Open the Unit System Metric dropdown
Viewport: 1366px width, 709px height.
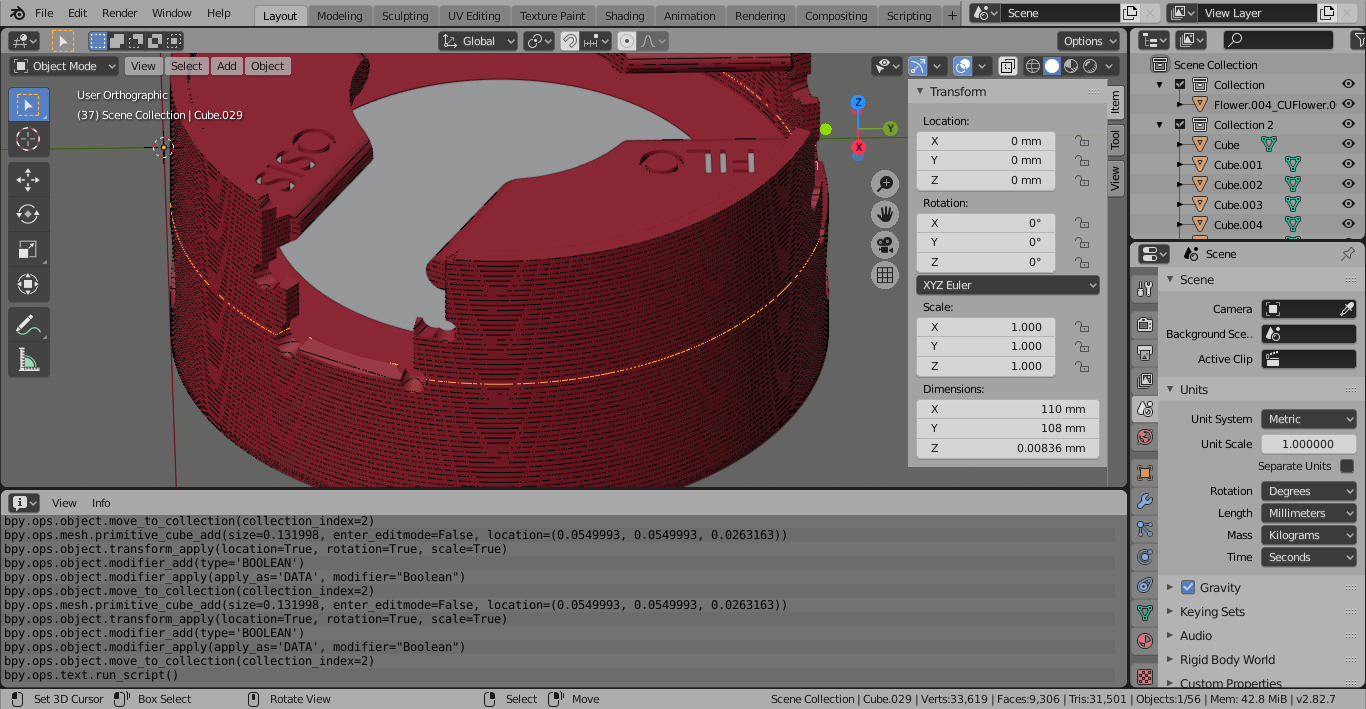(1309, 419)
